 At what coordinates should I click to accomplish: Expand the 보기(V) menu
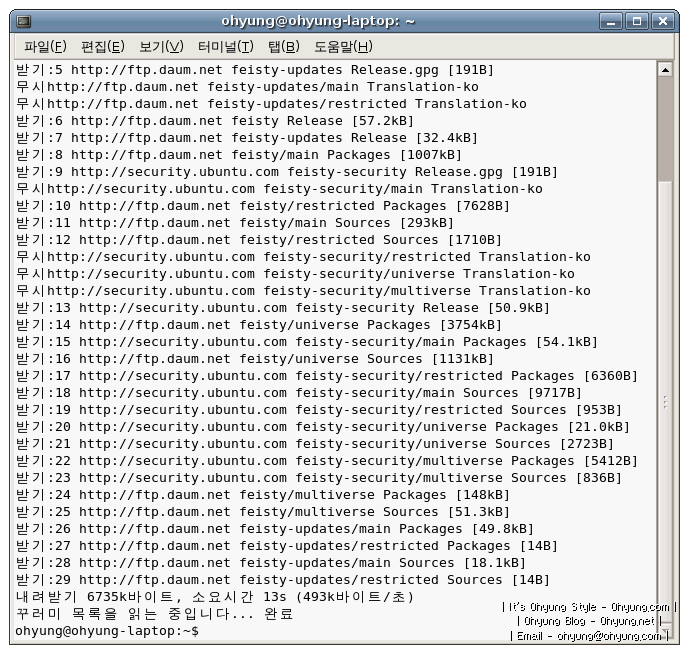click(161, 47)
